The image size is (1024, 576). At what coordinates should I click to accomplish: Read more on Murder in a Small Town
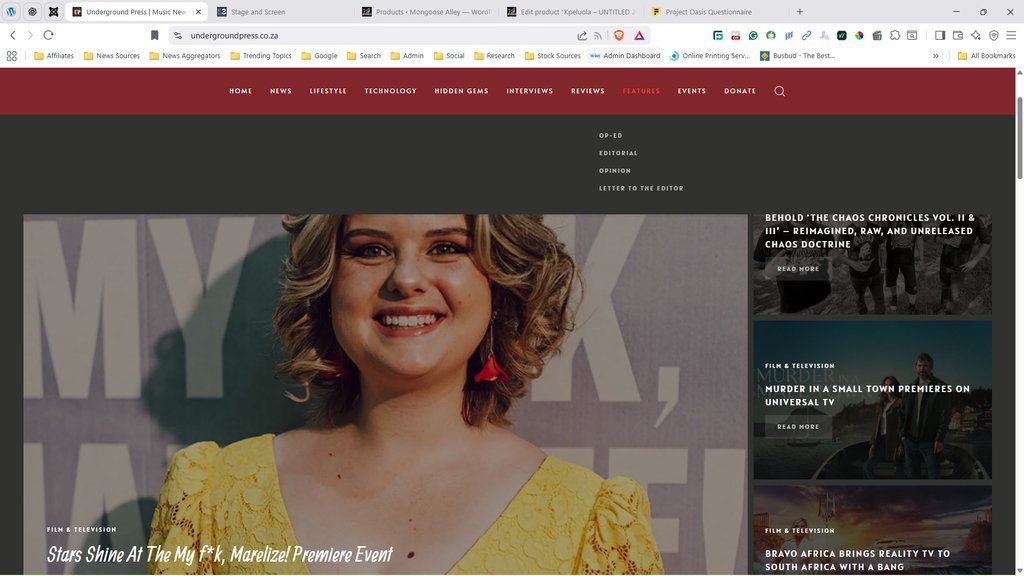point(797,426)
